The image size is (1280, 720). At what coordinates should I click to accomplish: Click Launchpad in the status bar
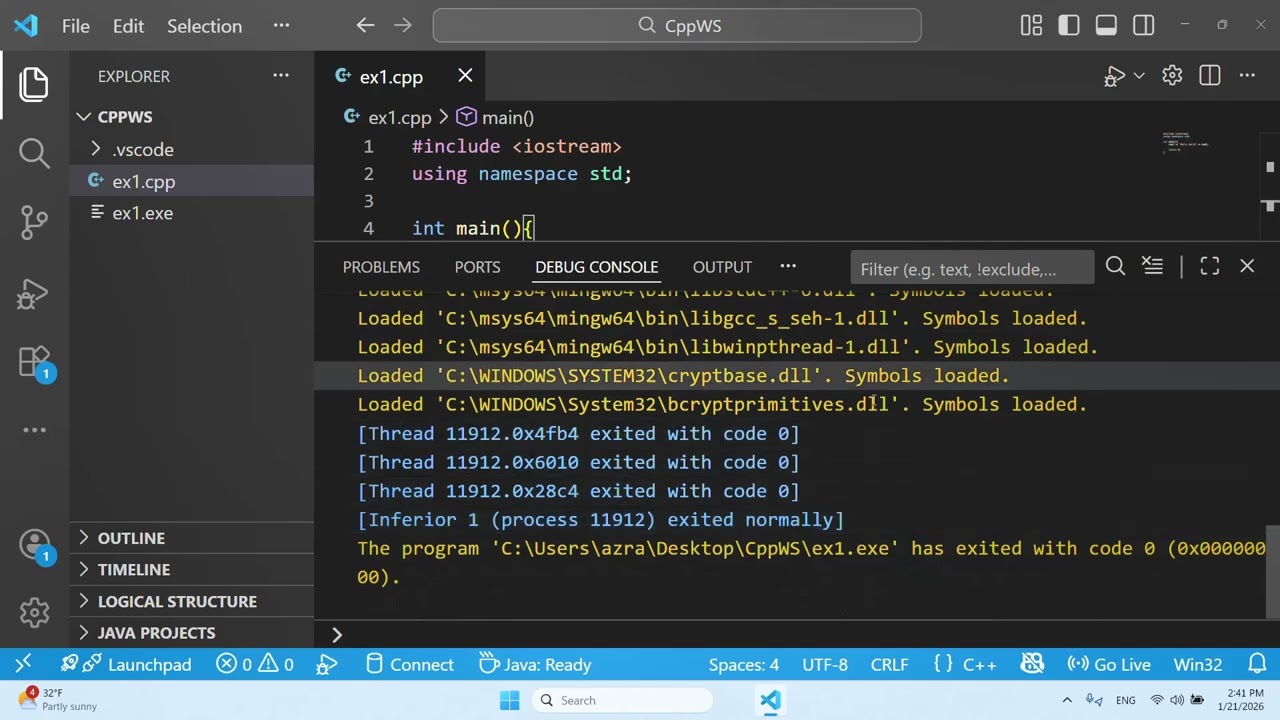[125, 664]
